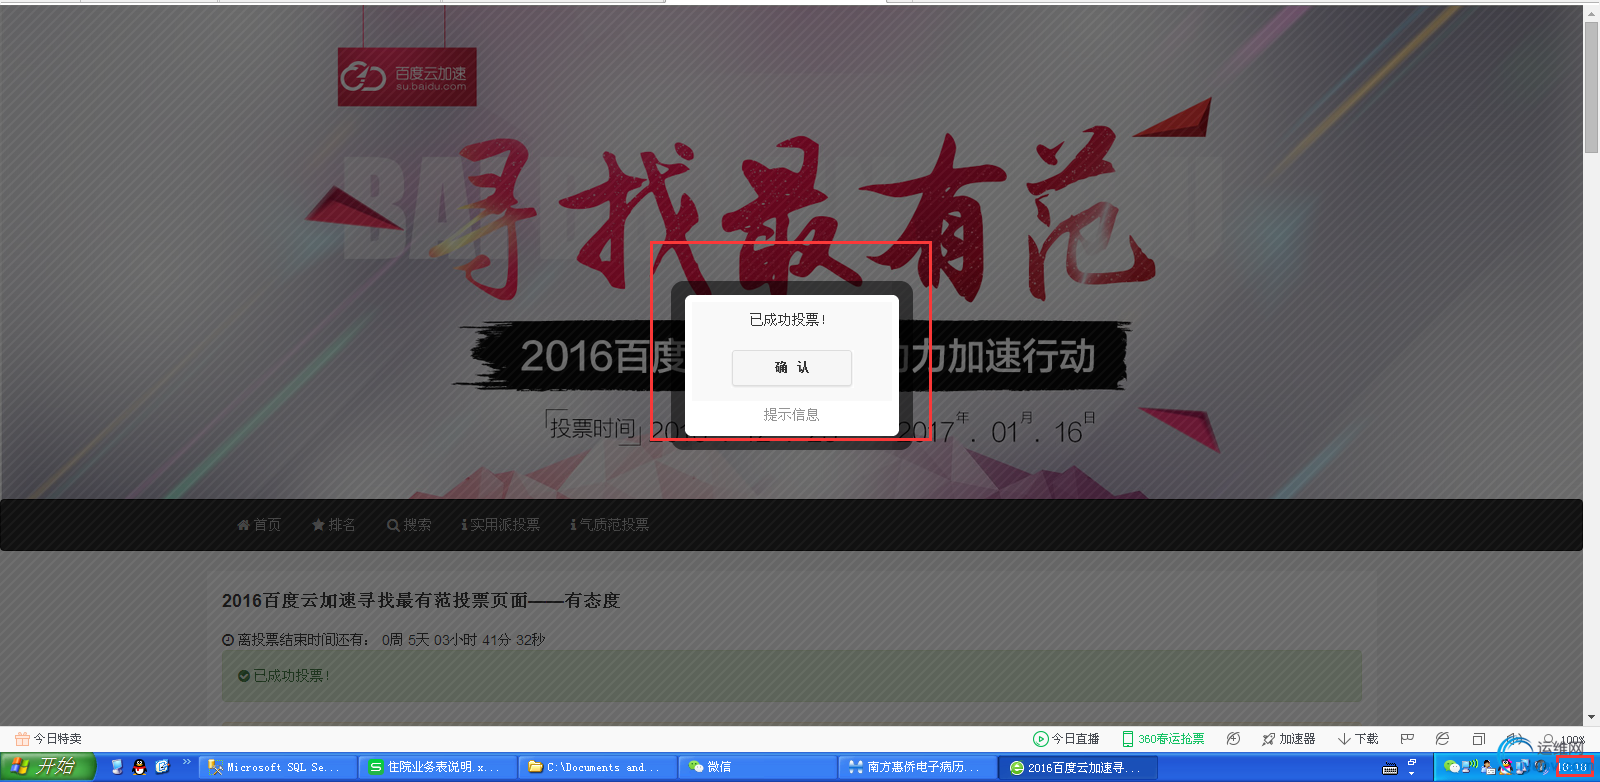1600x782 pixels.
Task: Click the scrollbar down arrow
Action: (x=1591, y=717)
